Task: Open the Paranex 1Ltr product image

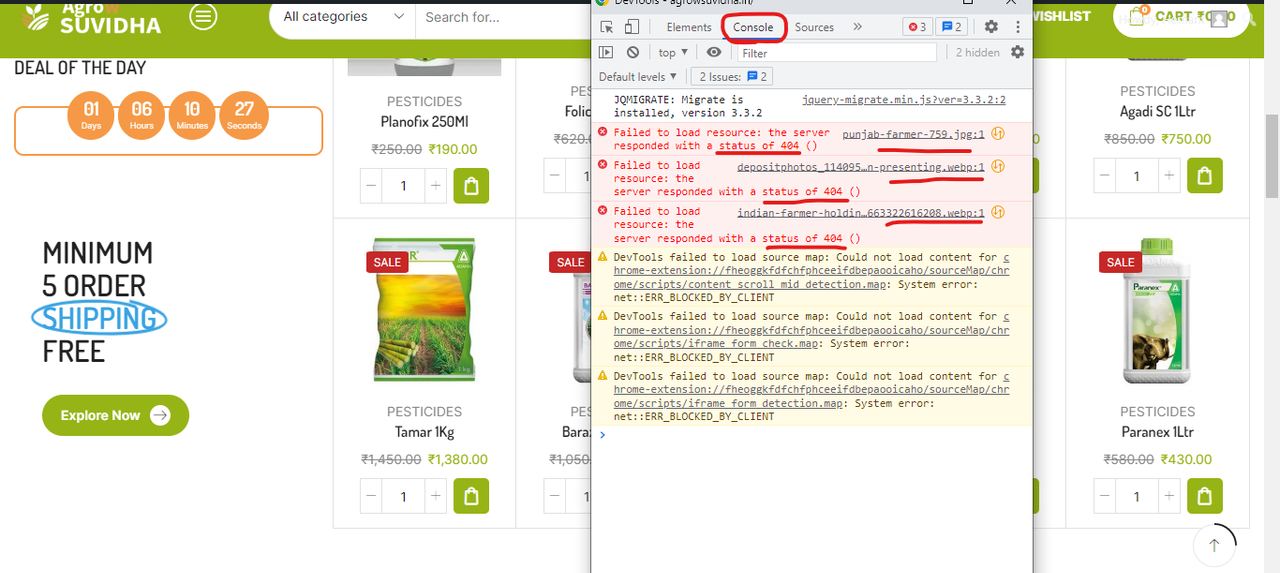Action: (1158, 308)
